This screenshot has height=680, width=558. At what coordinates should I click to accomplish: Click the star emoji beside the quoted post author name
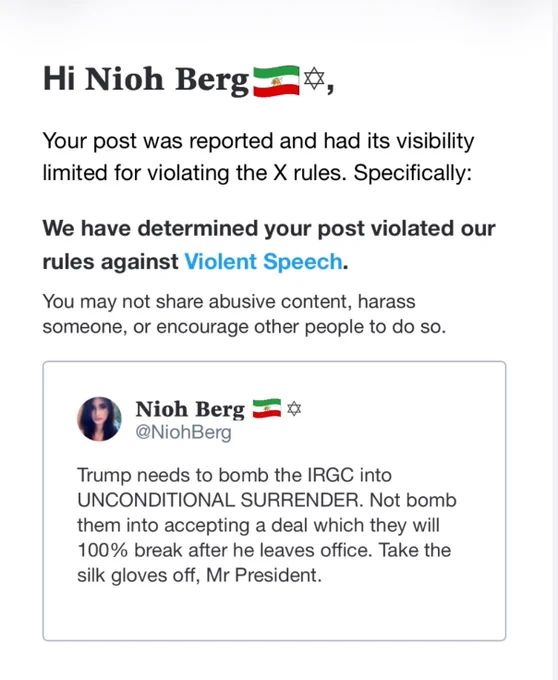pos(294,409)
